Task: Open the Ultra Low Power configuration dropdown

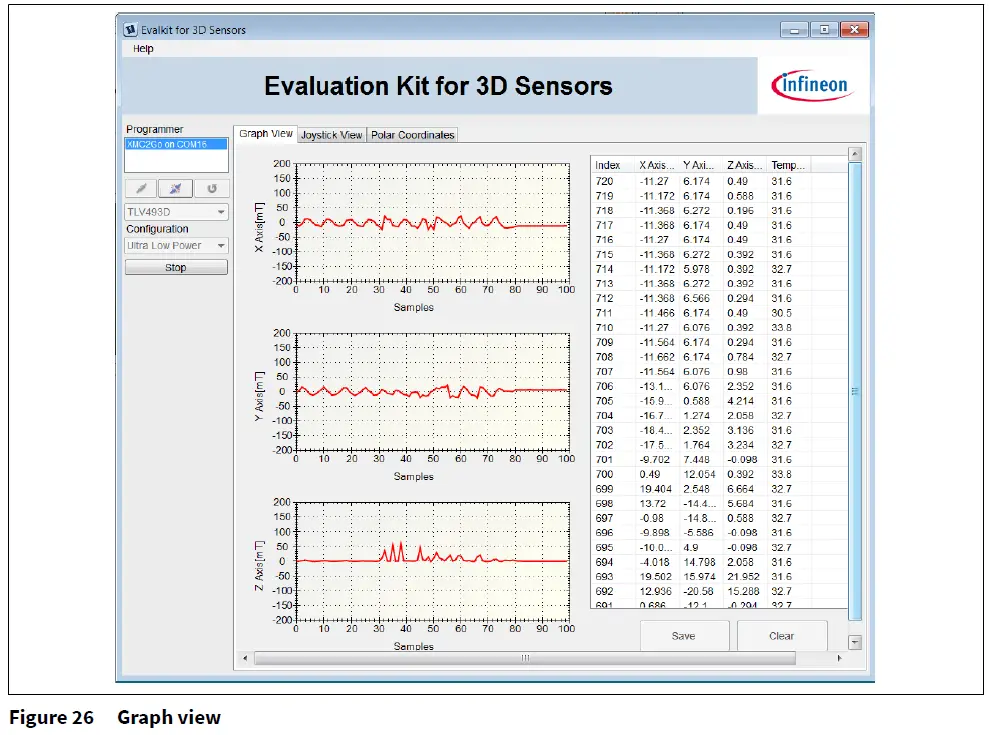Action: tap(176, 245)
